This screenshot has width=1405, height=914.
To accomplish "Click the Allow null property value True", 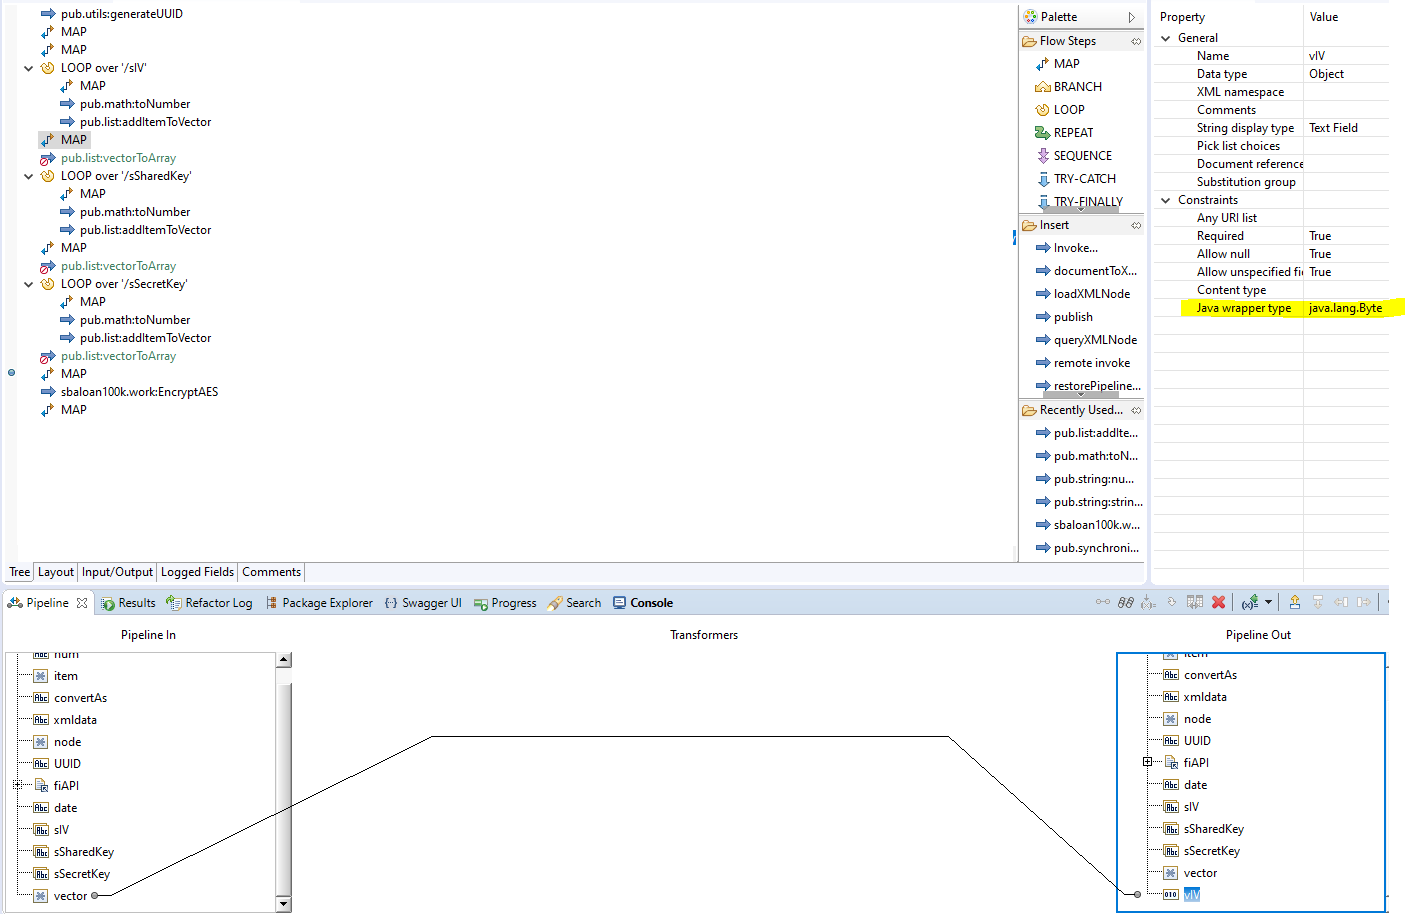I will (x=1320, y=254).
